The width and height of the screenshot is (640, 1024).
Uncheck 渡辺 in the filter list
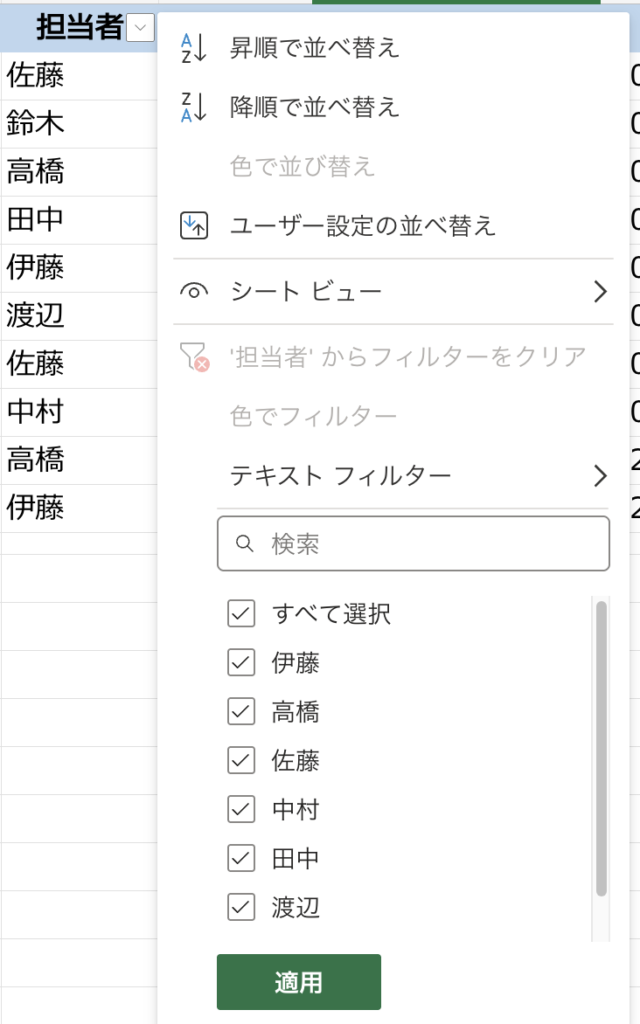(x=241, y=908)
